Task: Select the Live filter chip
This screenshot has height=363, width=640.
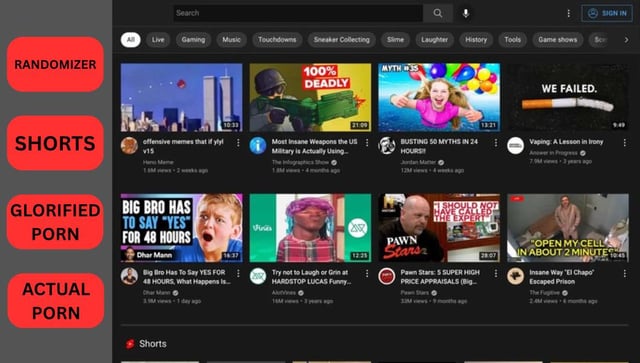Action: point(158,40)
